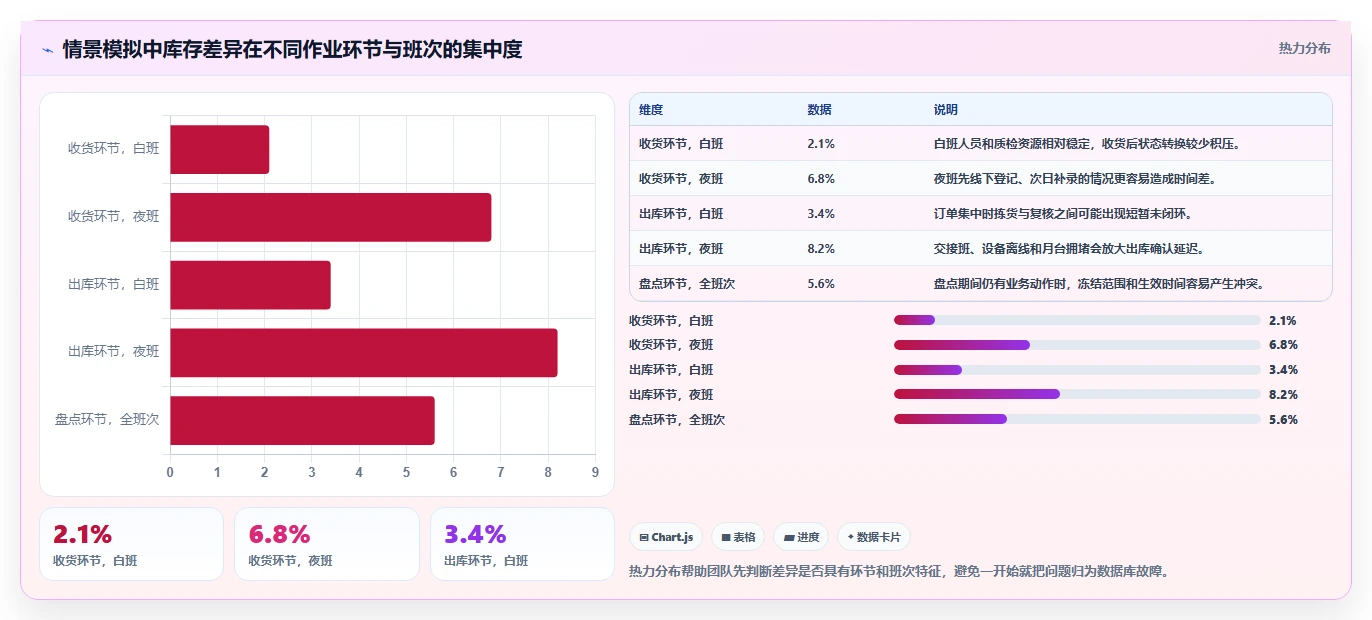Image resolution: width=1372 pixels, height=620 pixels.
Task: Select table row cell 出库环节，夜班
Action: pyautogui.click(x=681, y=249)
